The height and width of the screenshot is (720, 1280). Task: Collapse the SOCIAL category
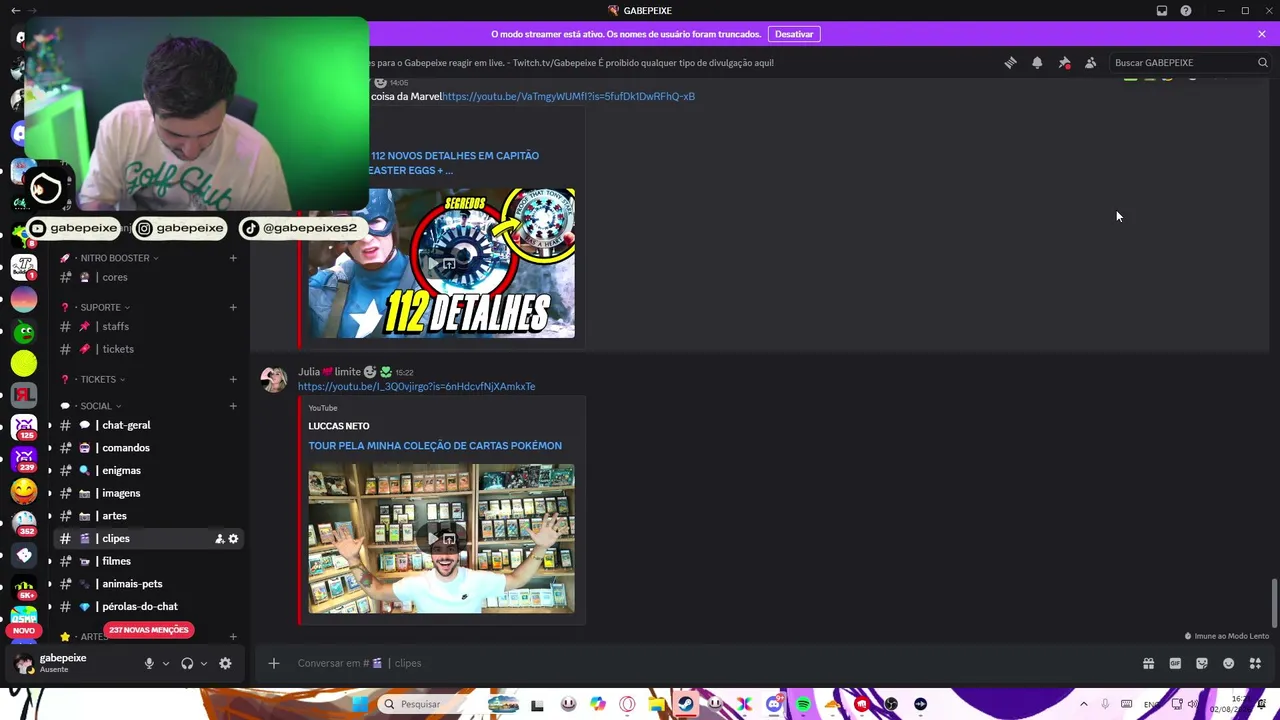tap(90, 406)
